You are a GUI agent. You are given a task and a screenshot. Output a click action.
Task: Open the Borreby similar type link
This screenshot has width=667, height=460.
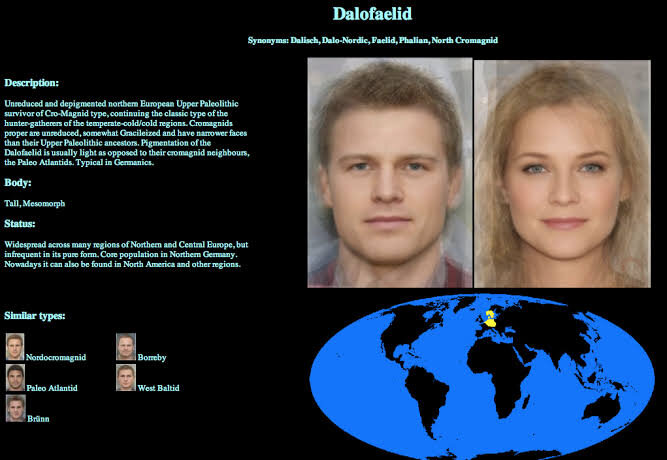pos(152,357)
